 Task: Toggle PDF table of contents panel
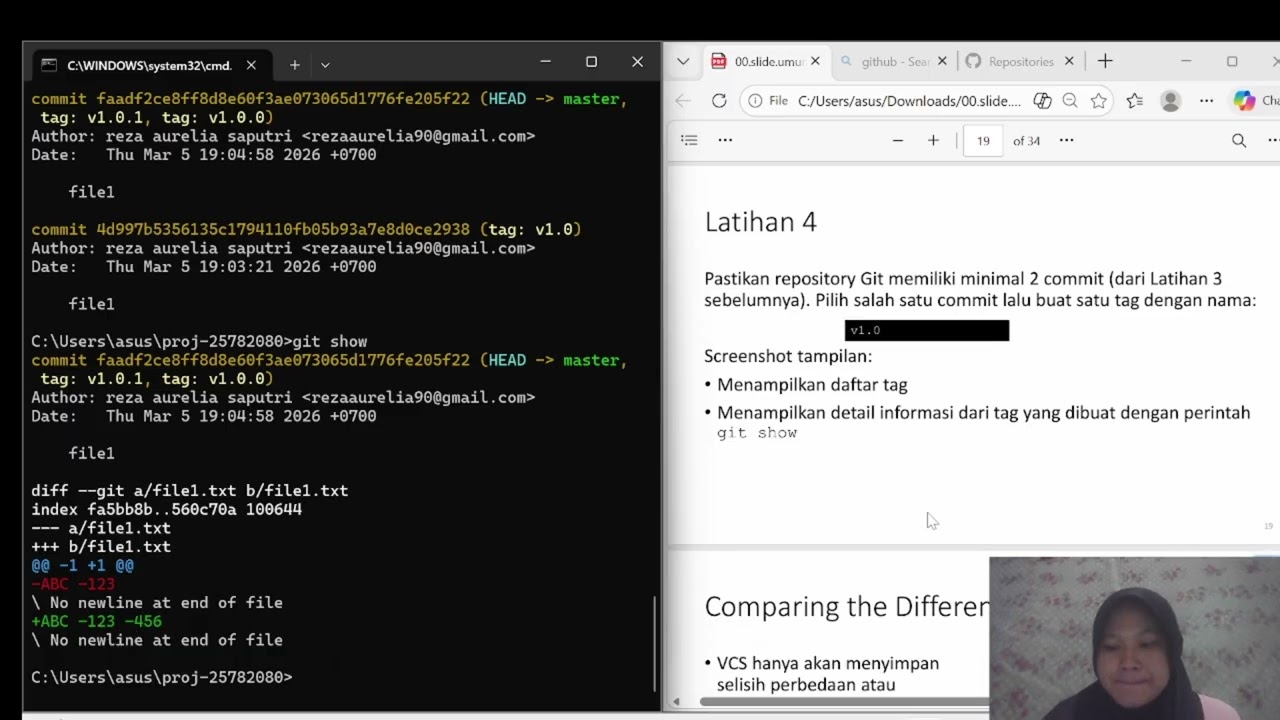[x=689, y=140]
